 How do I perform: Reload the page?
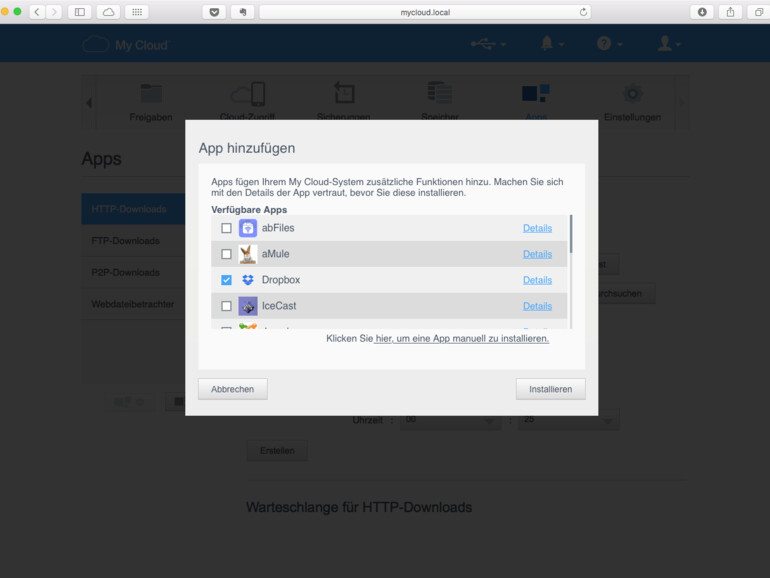coord(583,12)
